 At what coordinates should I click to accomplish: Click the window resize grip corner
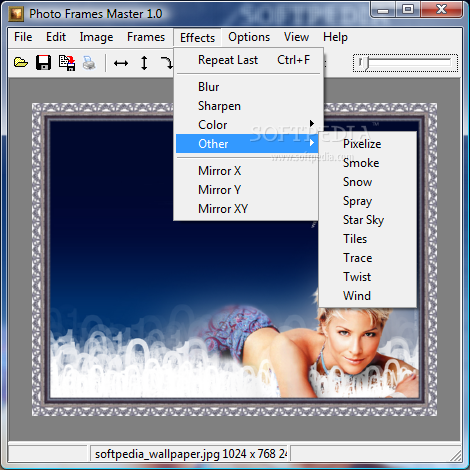tap(455, 455)
